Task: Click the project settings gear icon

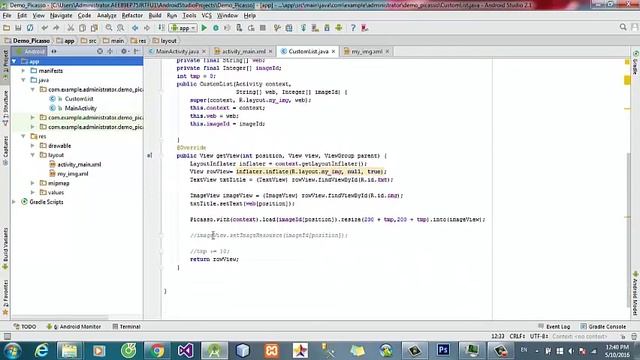Action: 124,51
